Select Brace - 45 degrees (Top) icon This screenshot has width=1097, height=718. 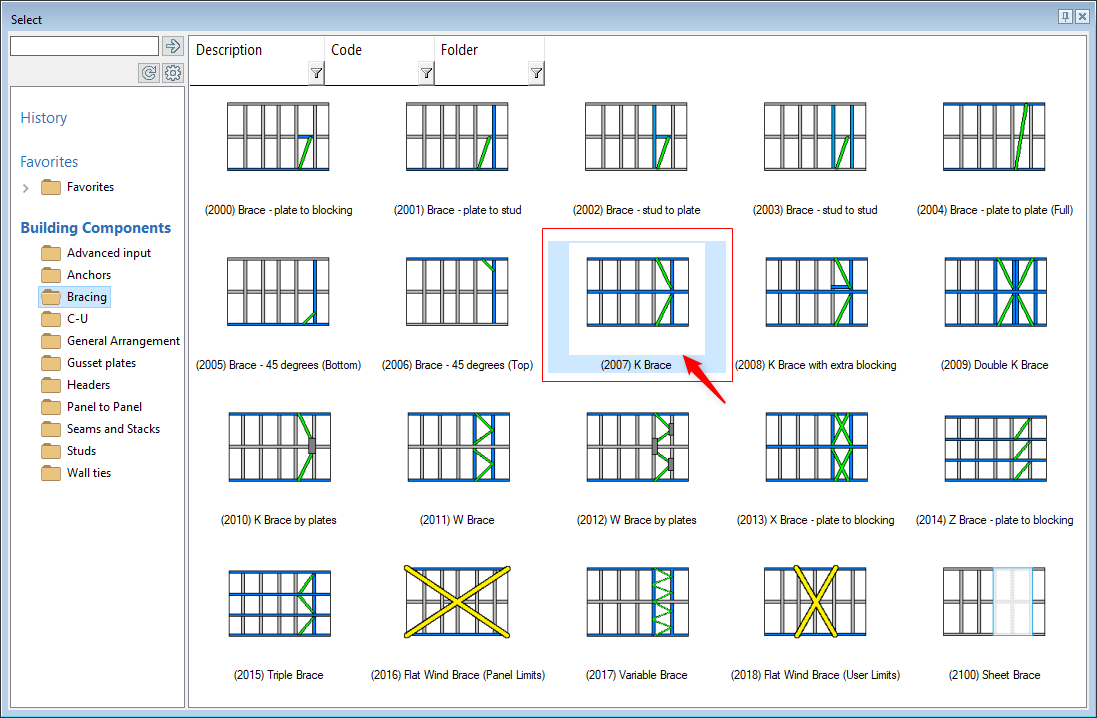pos(457,292)
